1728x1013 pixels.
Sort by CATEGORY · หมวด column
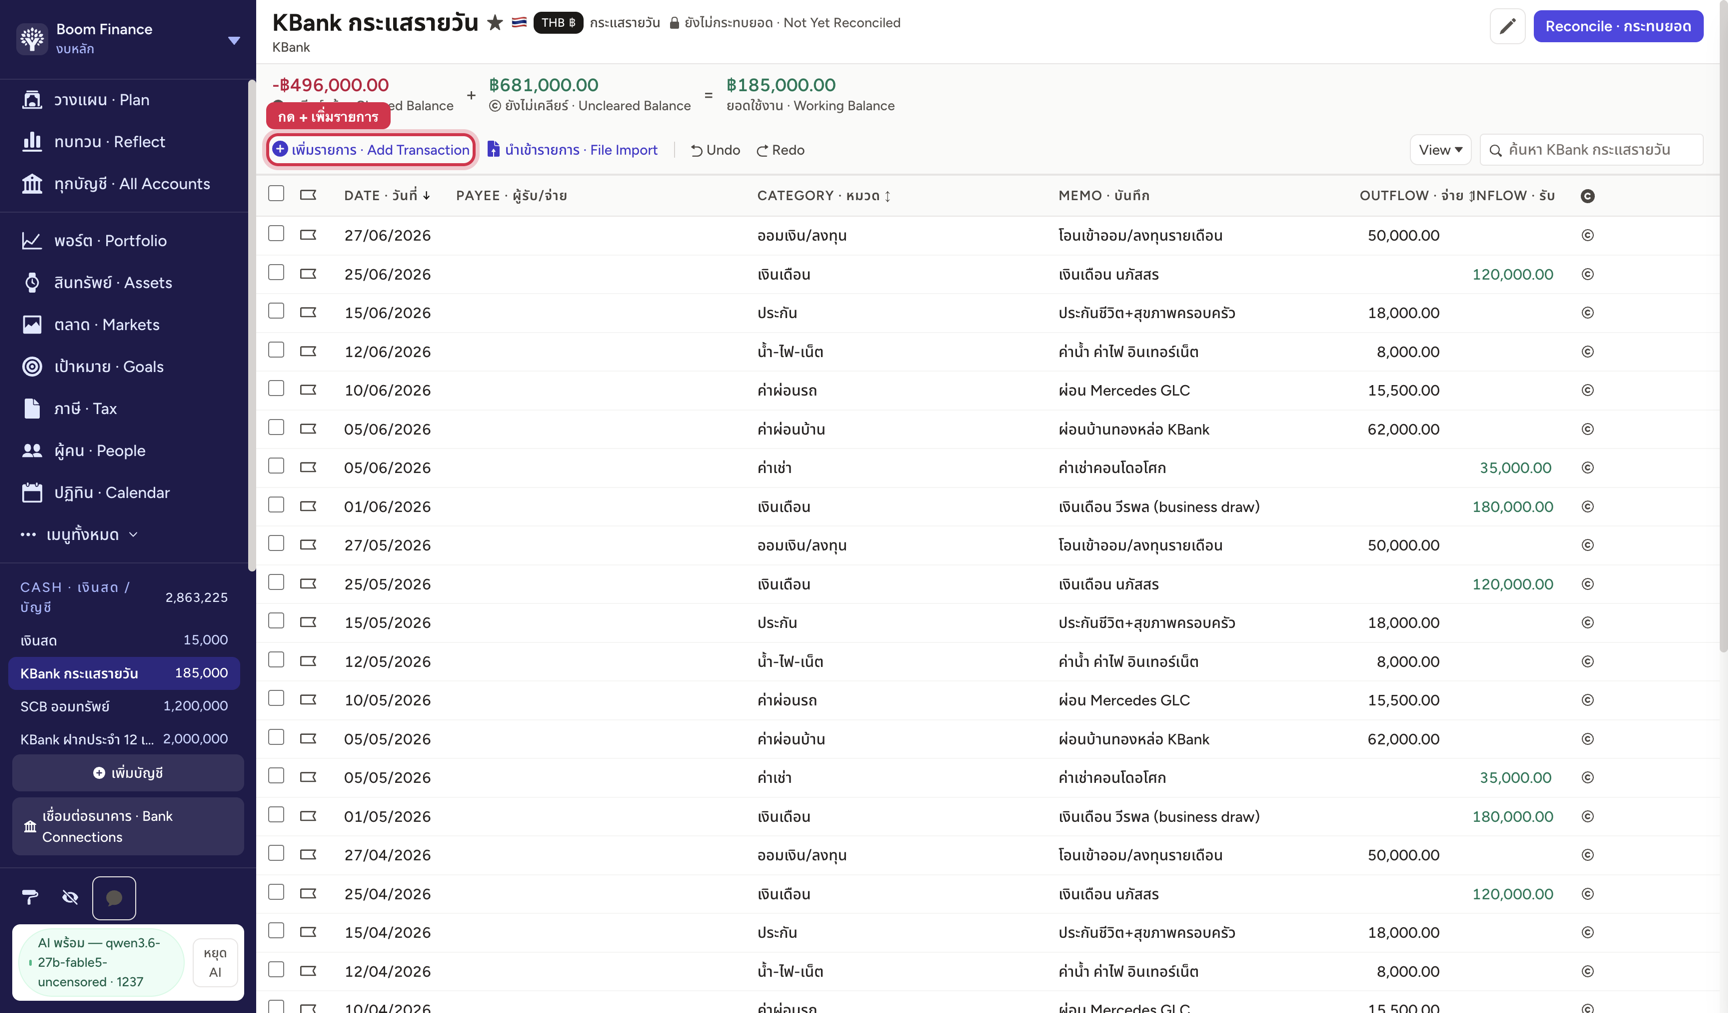tap(824, 196)
